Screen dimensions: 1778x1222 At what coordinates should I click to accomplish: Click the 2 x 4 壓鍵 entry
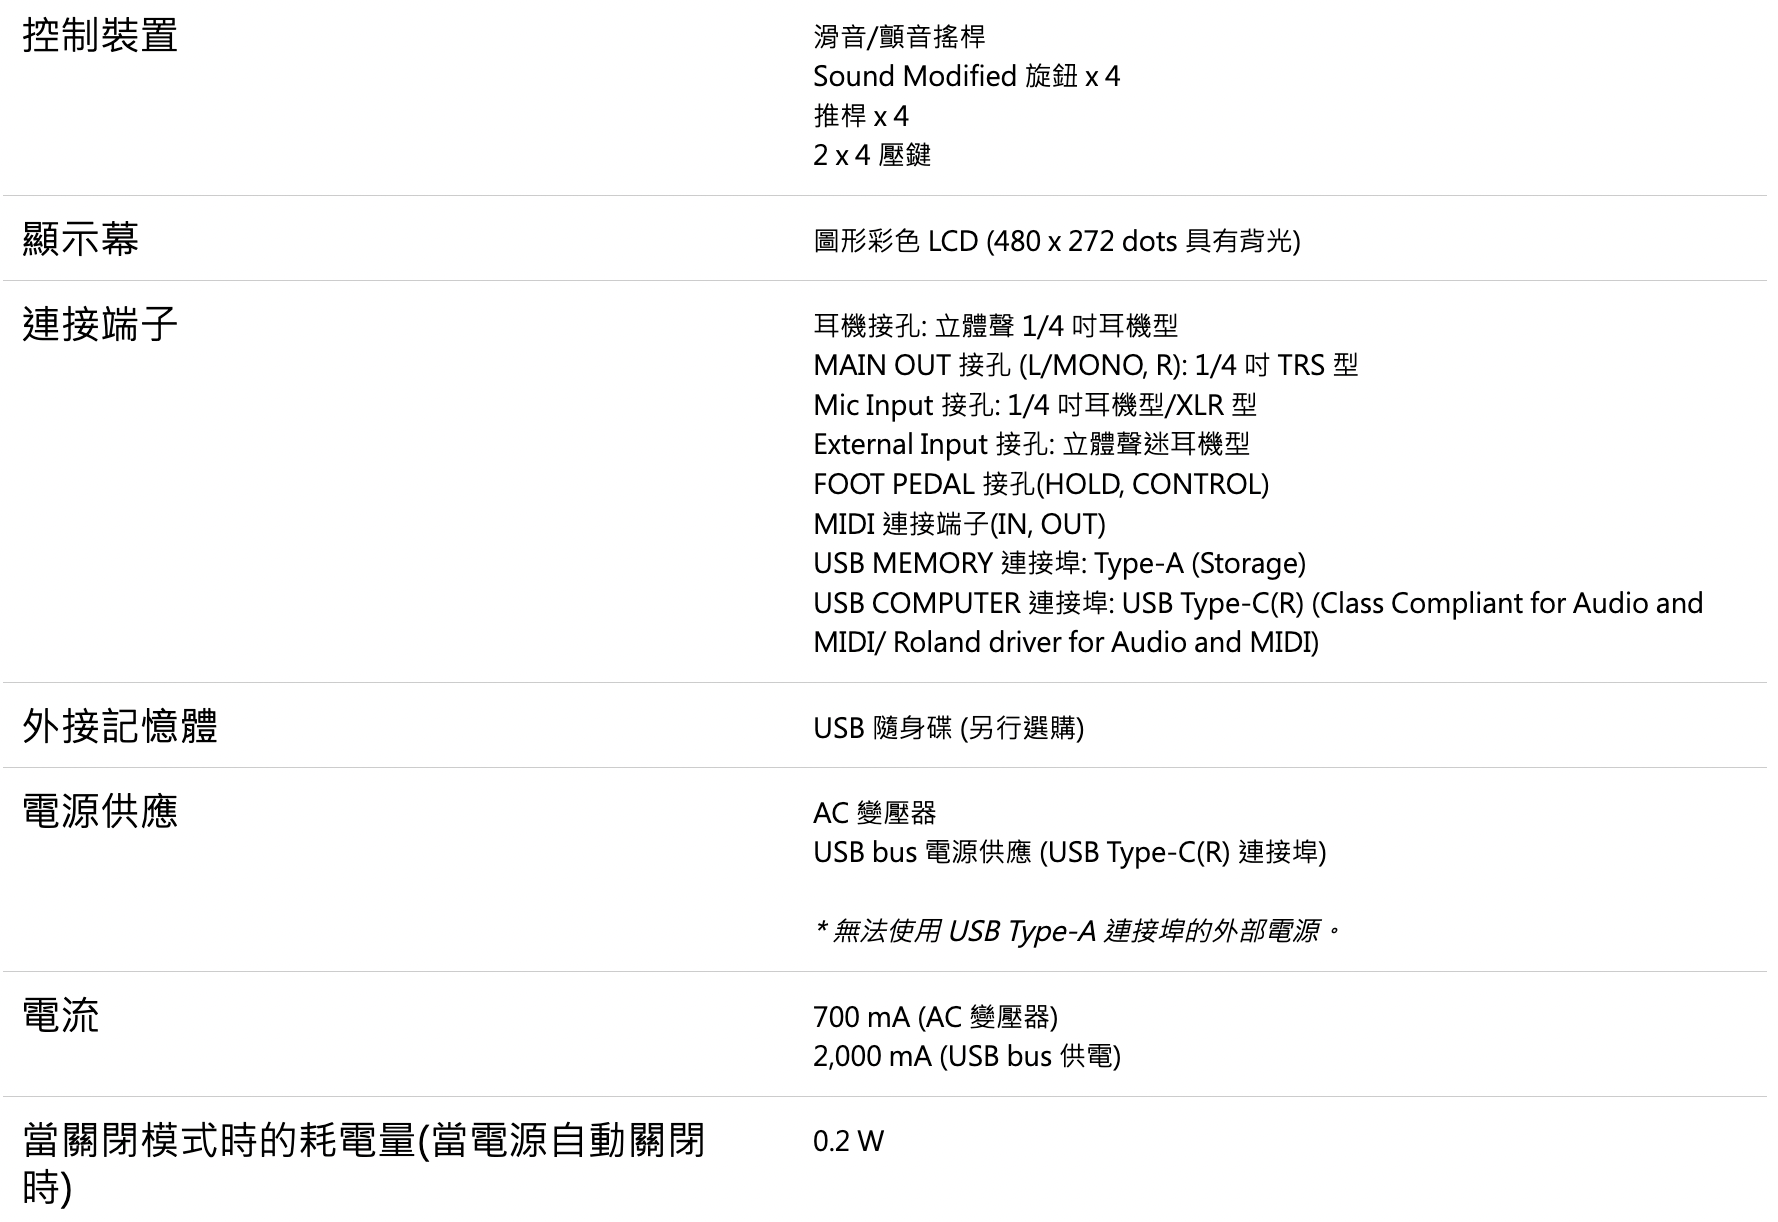click(x=872, y=155)
